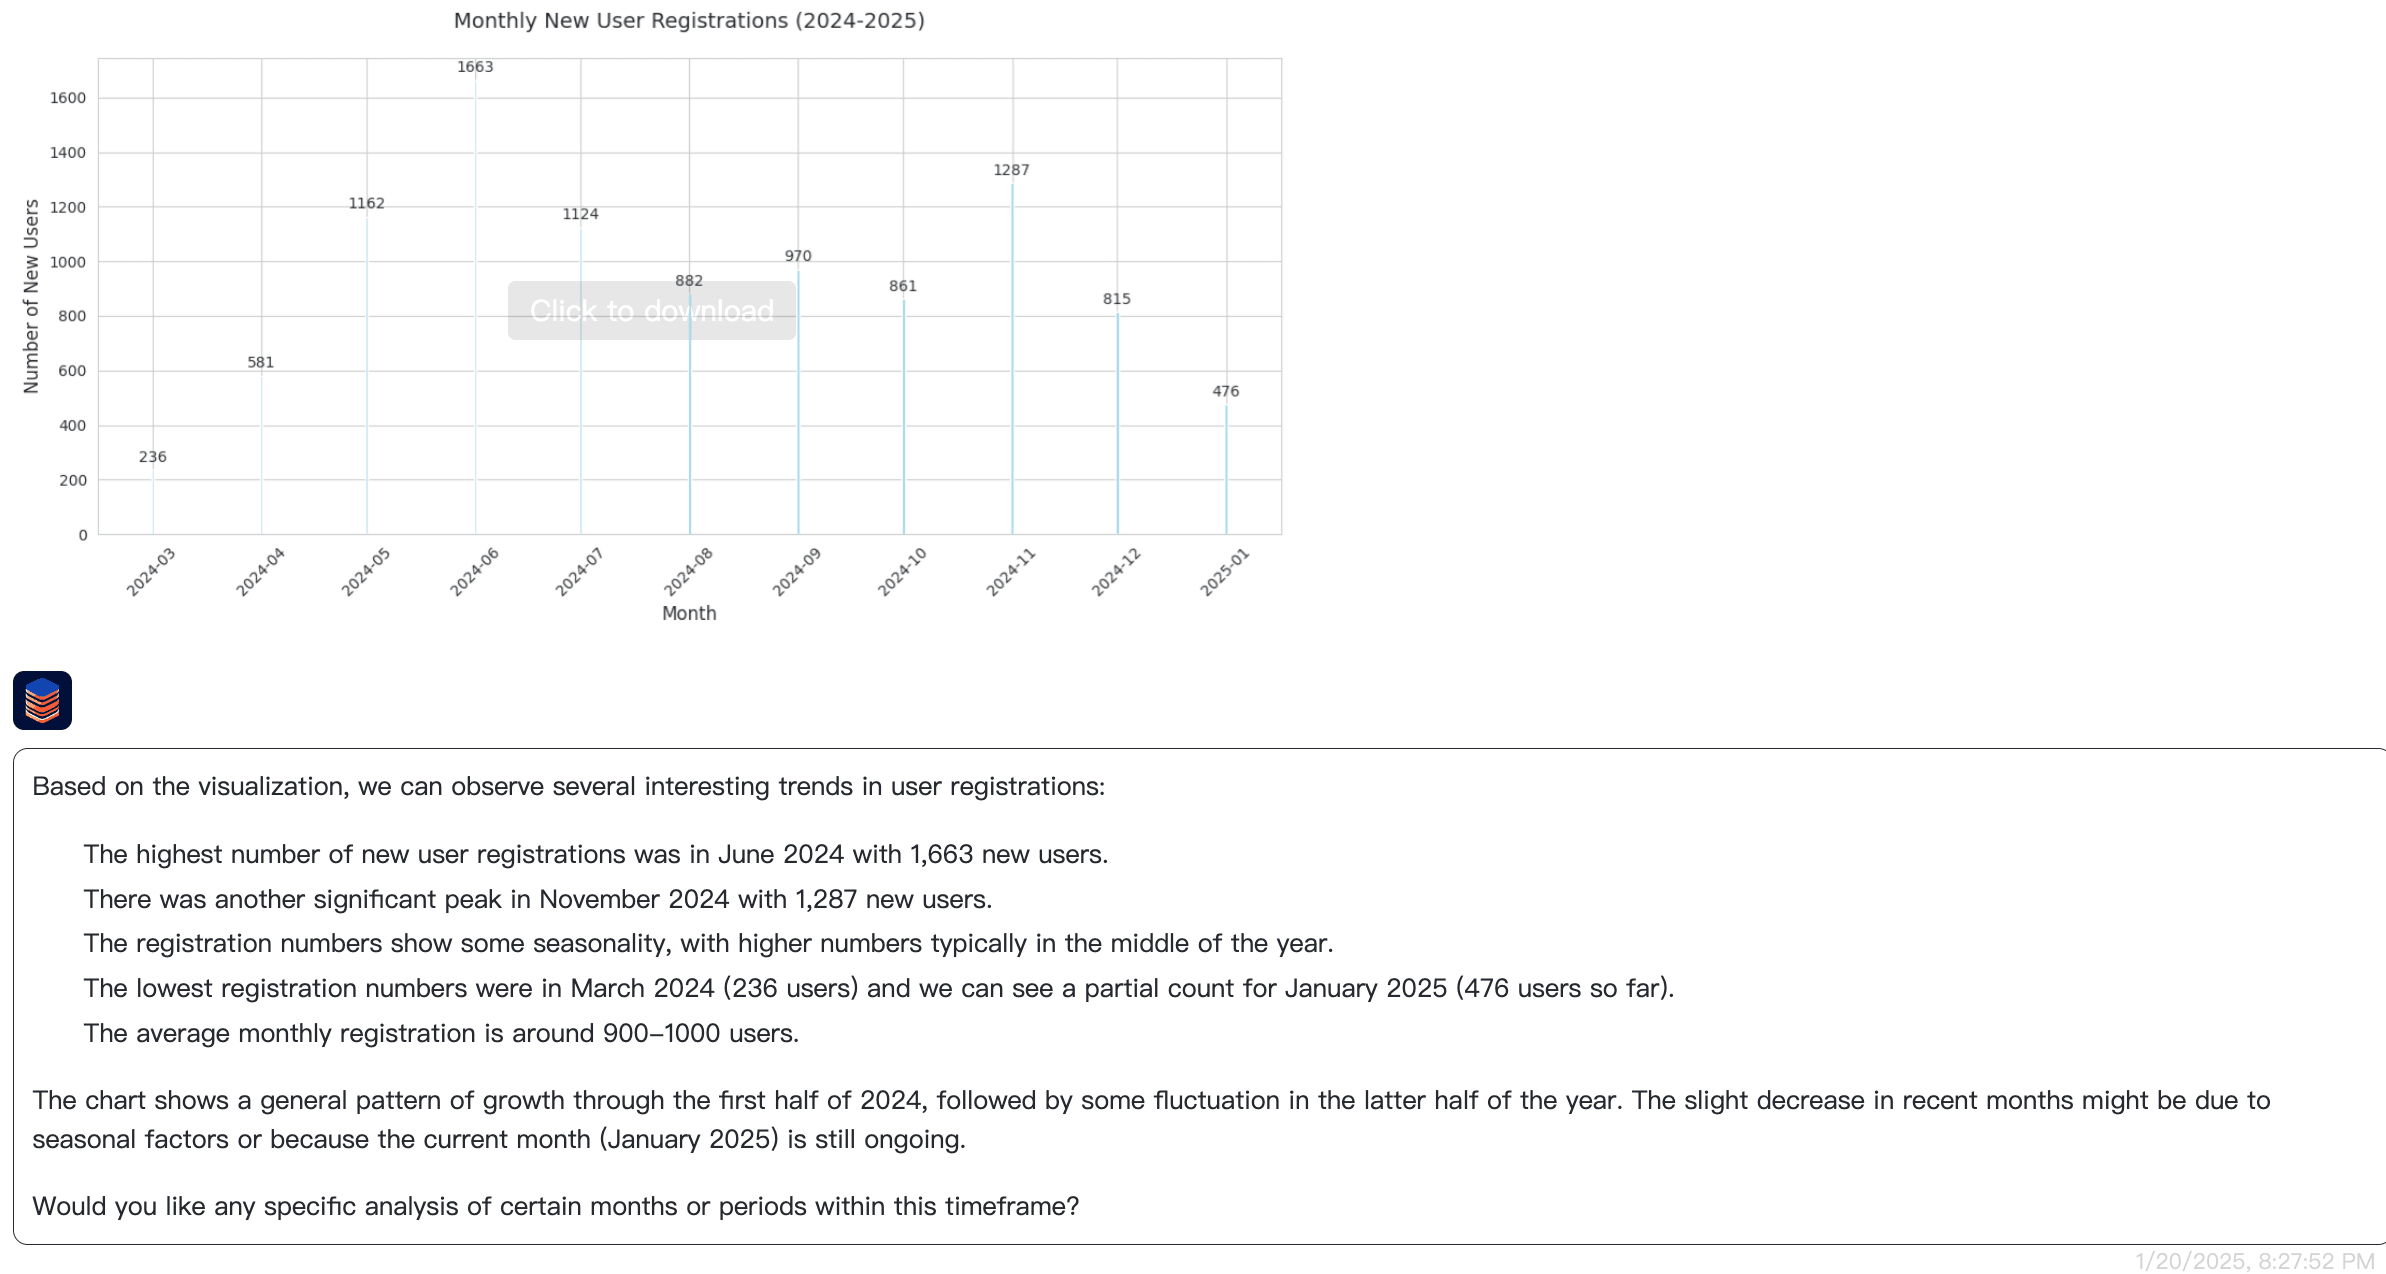Click the X-axis Month label below chart

(690, 614)
